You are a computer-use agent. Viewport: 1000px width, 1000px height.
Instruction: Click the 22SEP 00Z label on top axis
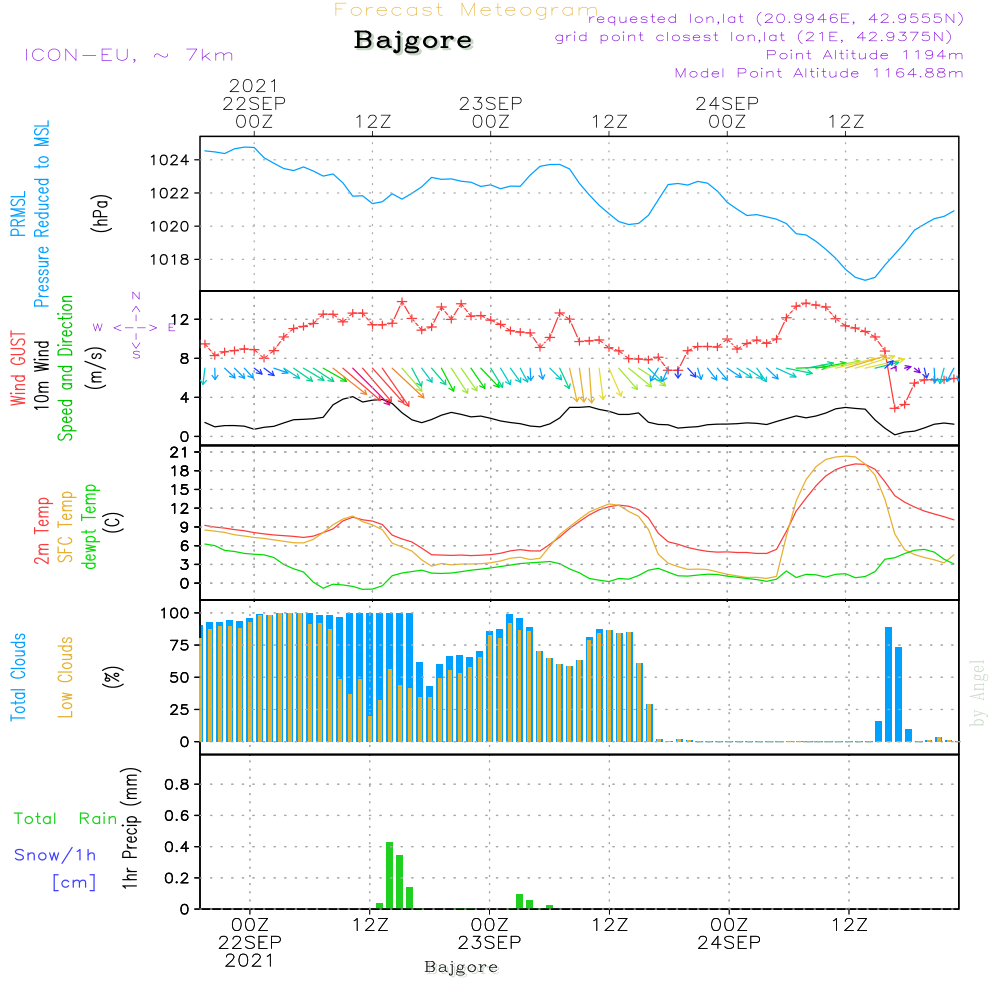click(x=254, y=112)
